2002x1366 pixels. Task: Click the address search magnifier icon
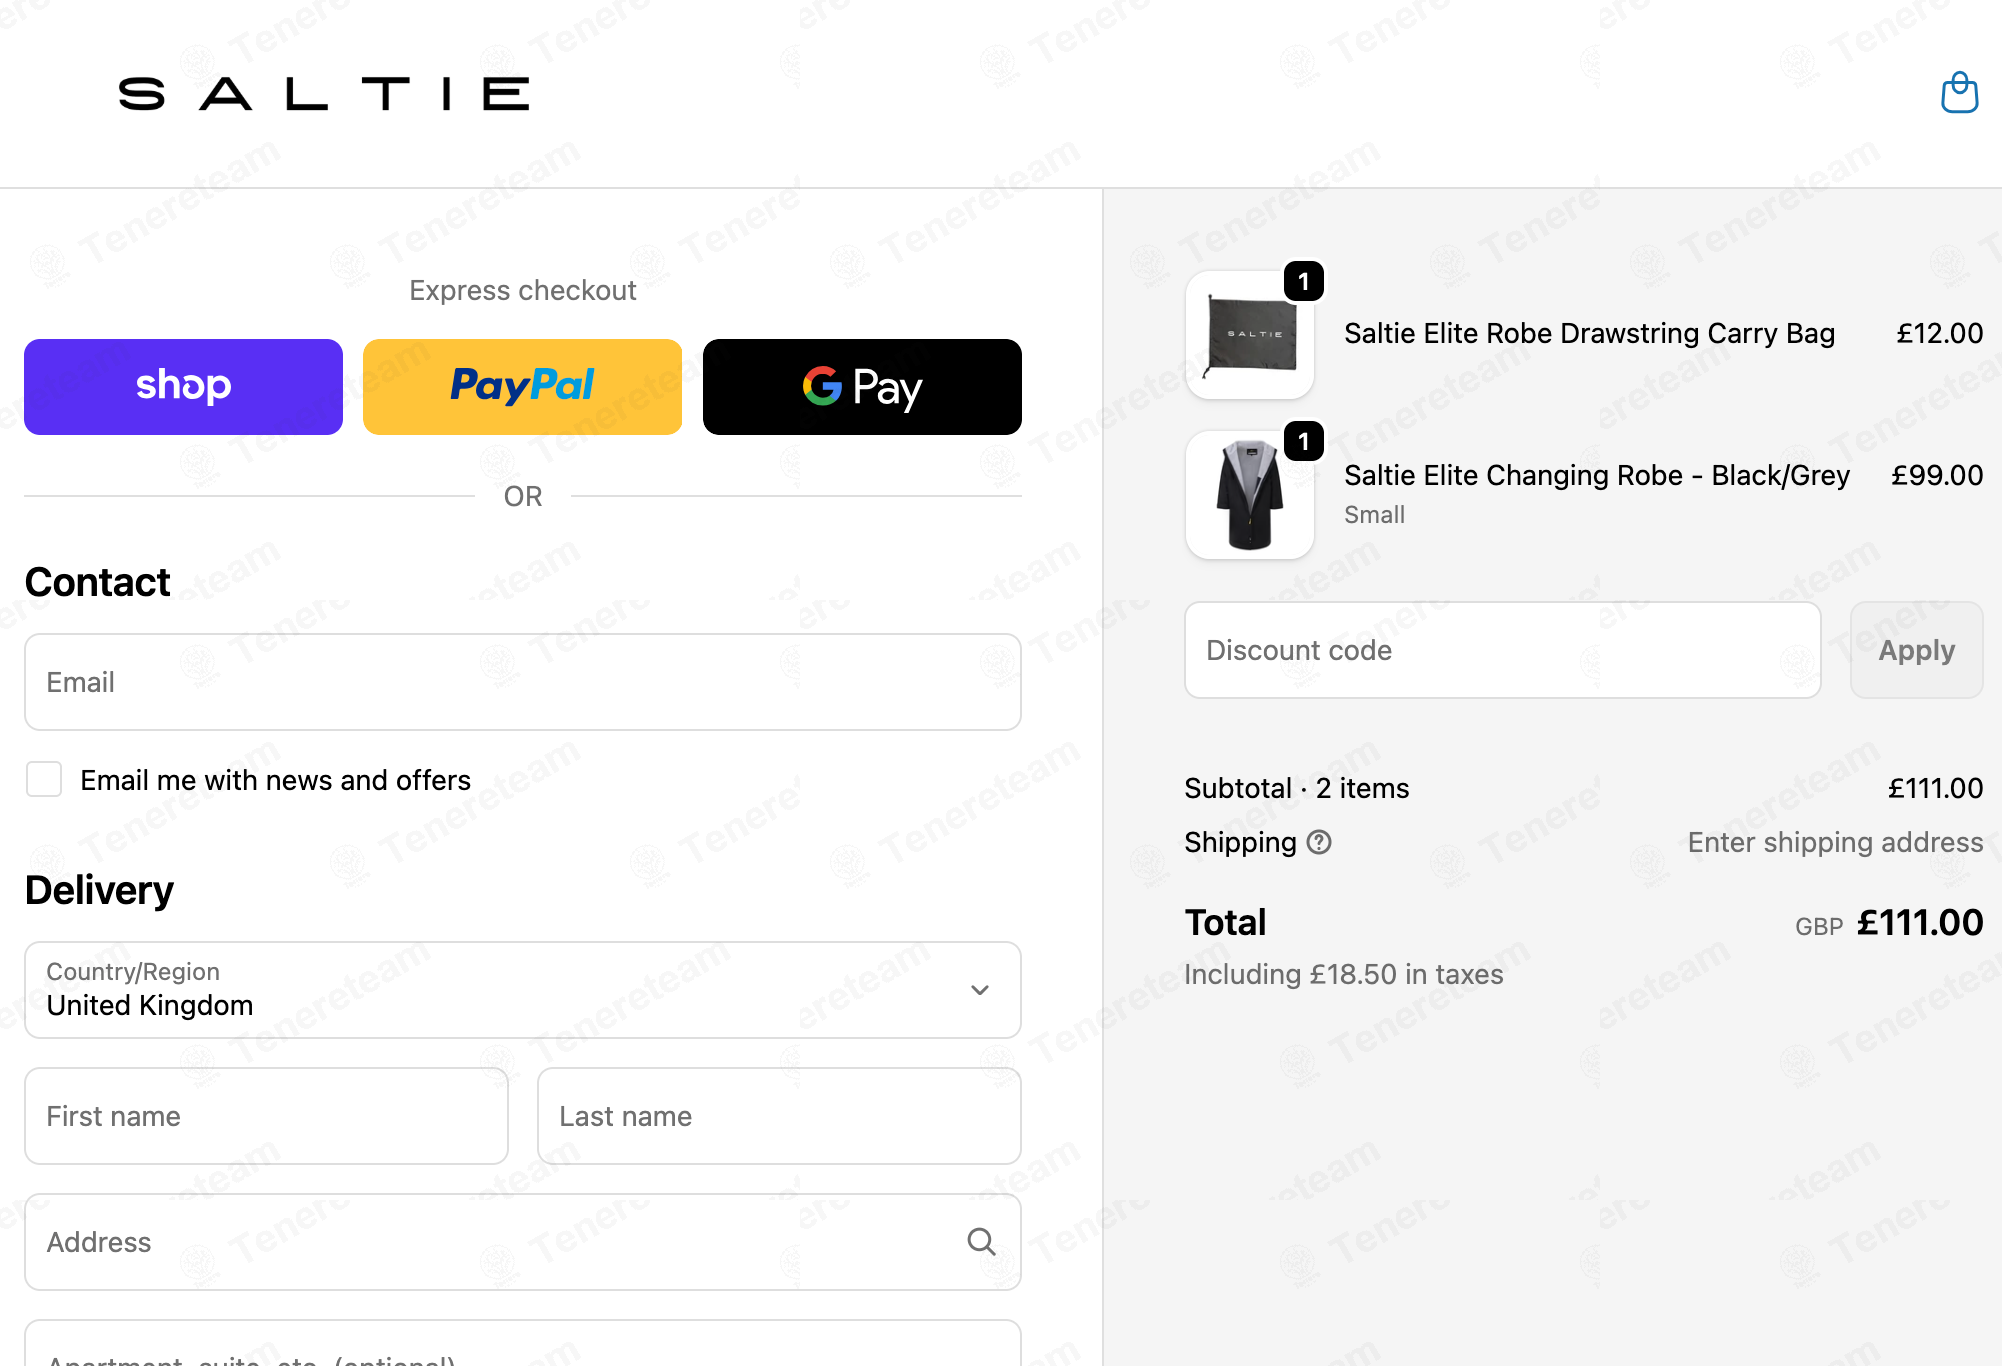point(981,1242)
